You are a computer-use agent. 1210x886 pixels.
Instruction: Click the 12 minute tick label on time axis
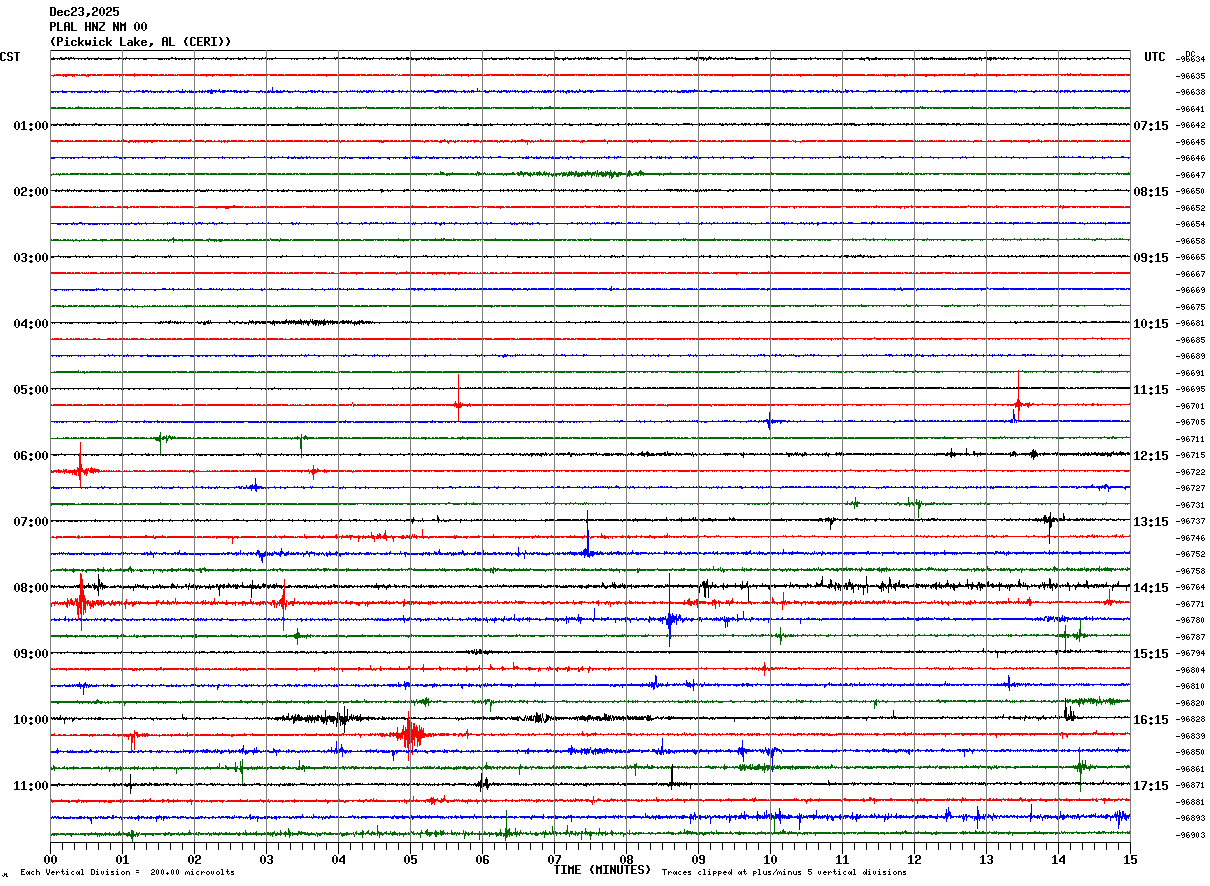[914, 859]
